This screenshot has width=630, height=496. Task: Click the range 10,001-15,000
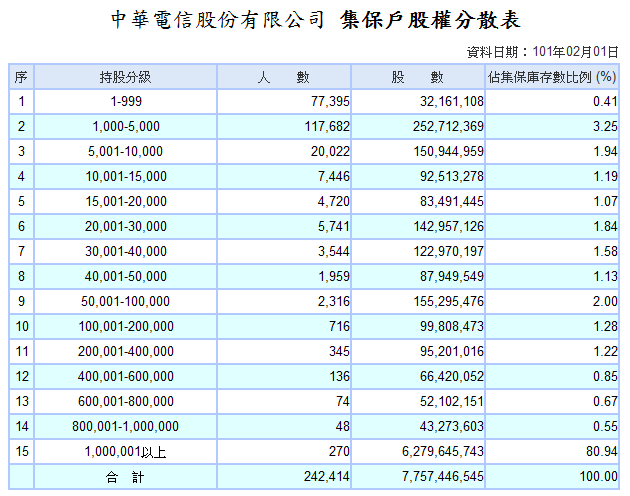click(x=126, y=176)
